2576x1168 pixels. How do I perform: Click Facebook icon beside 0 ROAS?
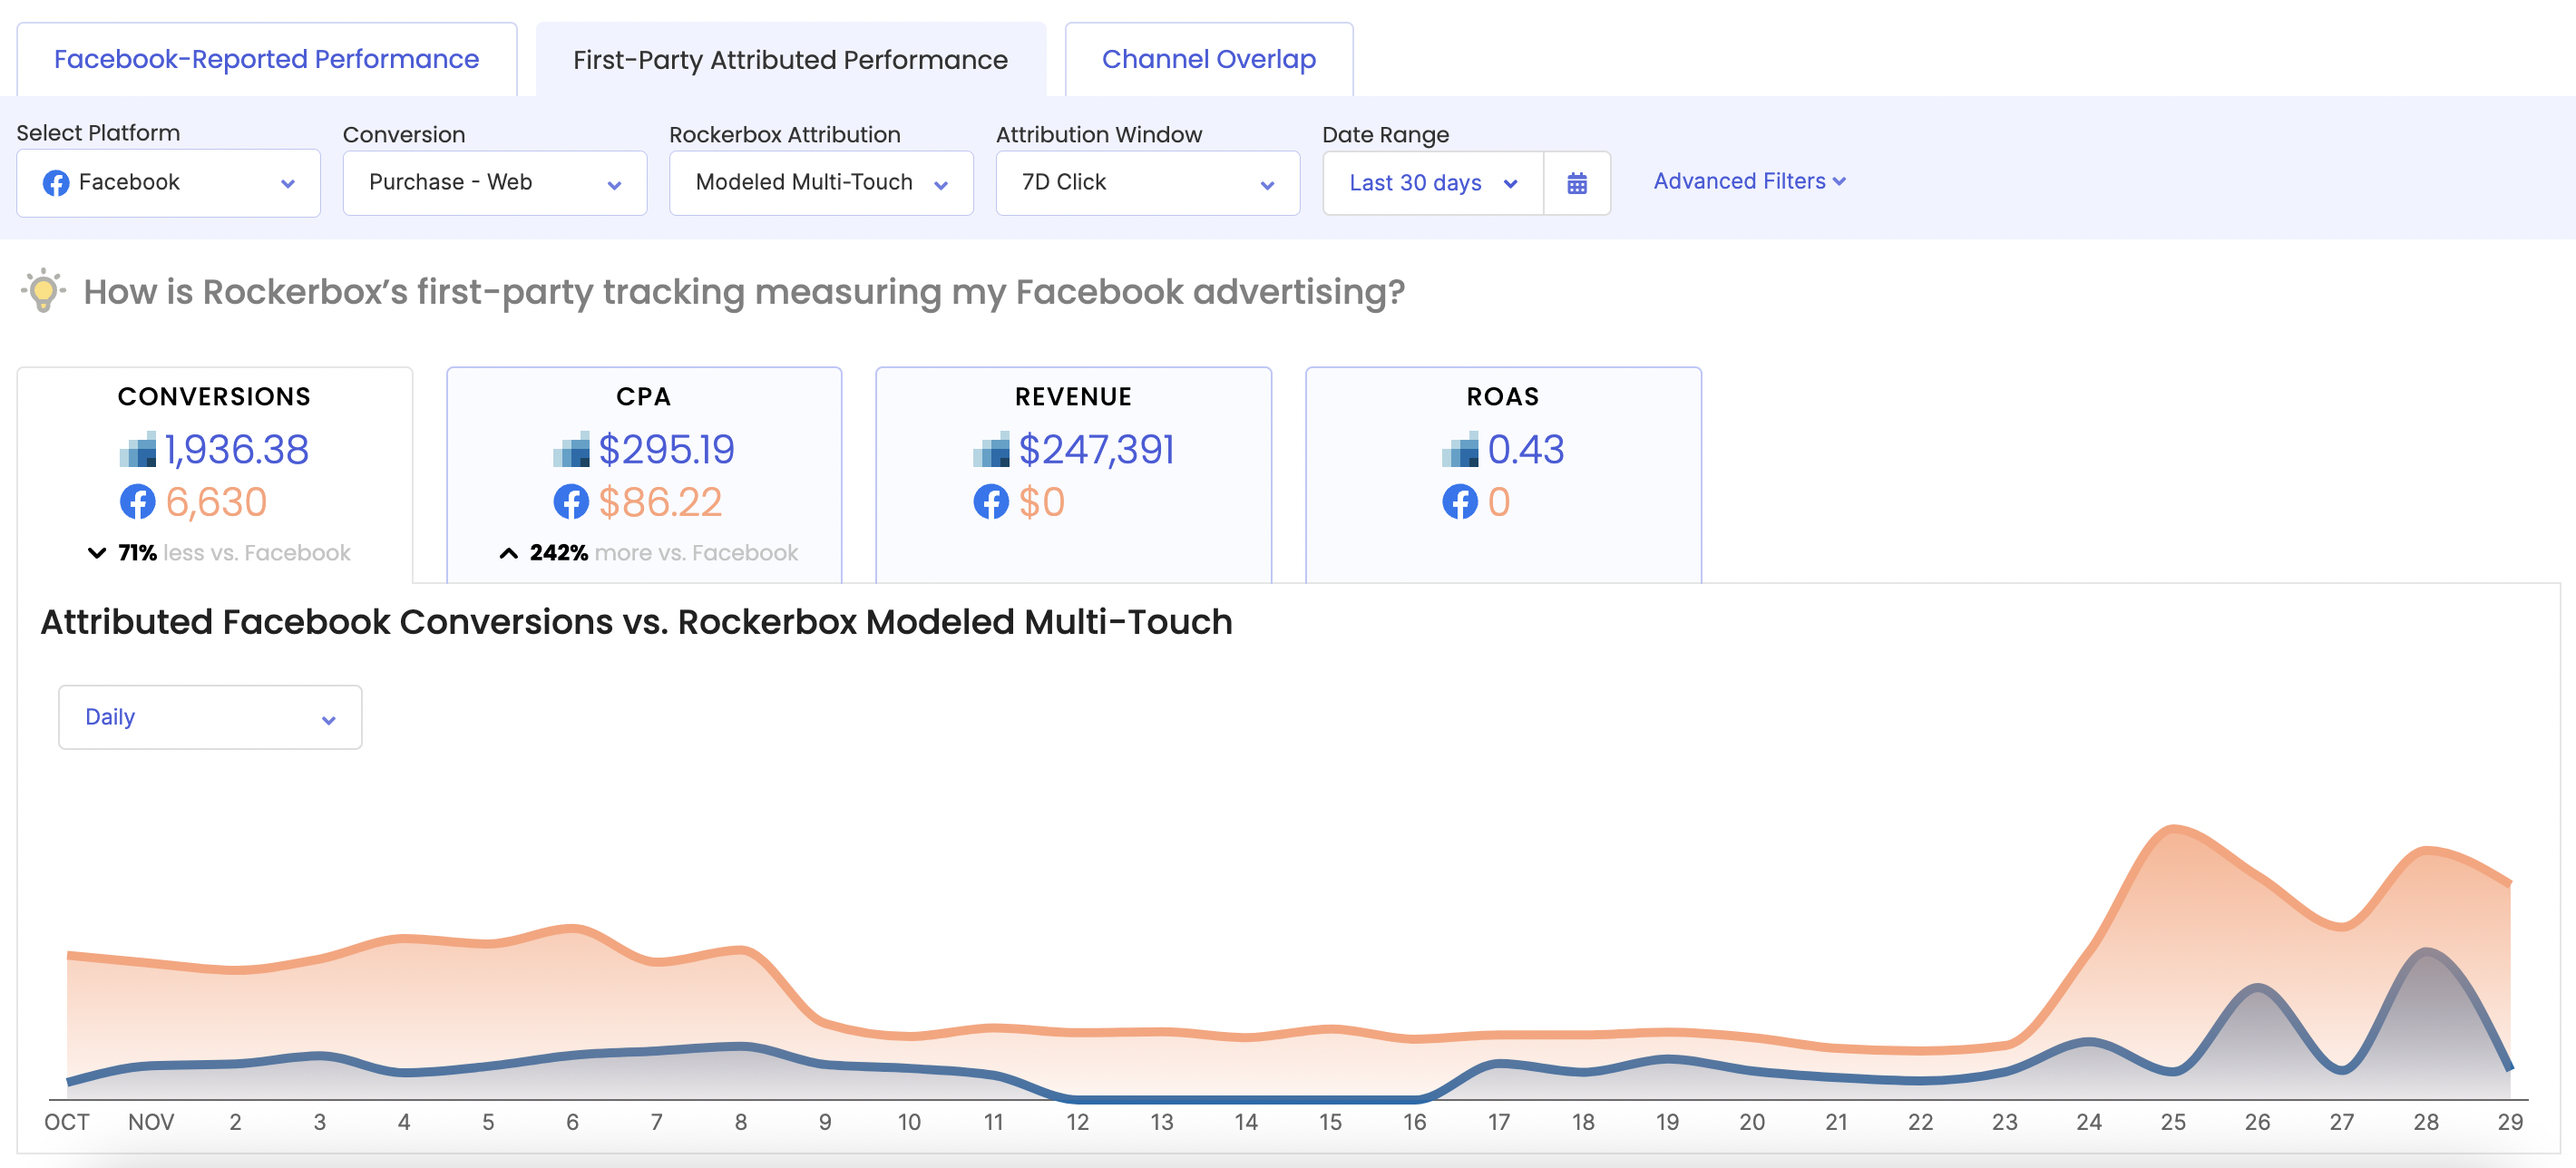click(1460, 502)
